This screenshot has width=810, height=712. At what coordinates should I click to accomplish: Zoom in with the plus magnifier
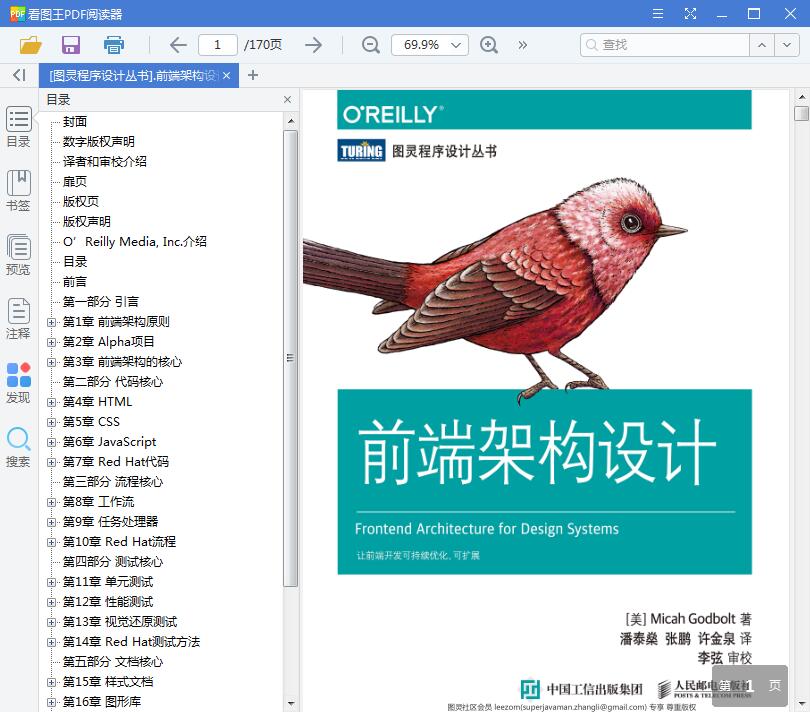(x=489, y=45)
